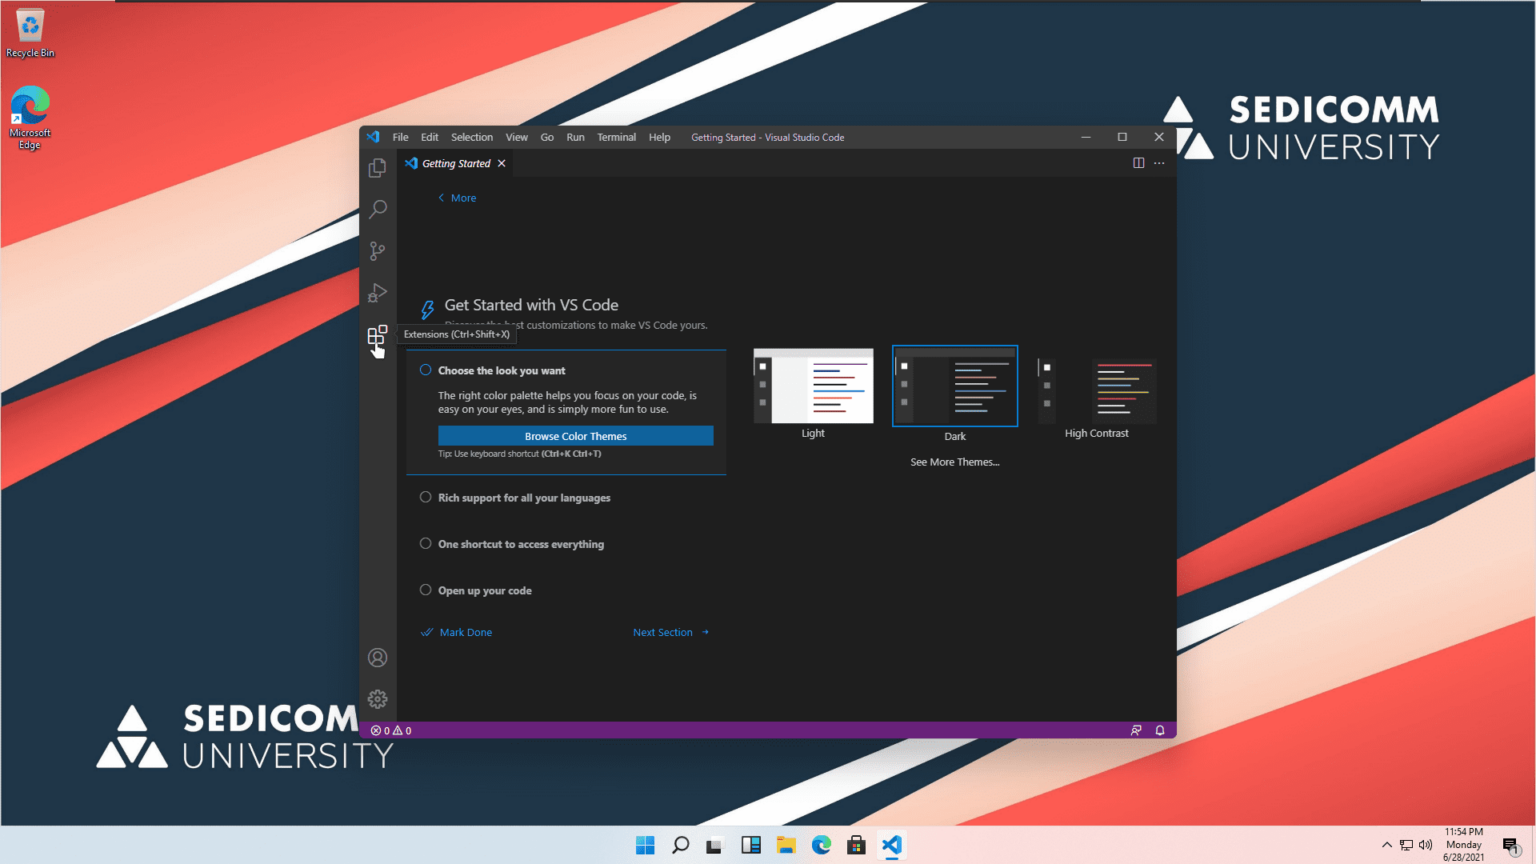This screenshot has width=1536, height=864.
Task: Click the VS Code logo in title bar
Action: coord(373,137)
